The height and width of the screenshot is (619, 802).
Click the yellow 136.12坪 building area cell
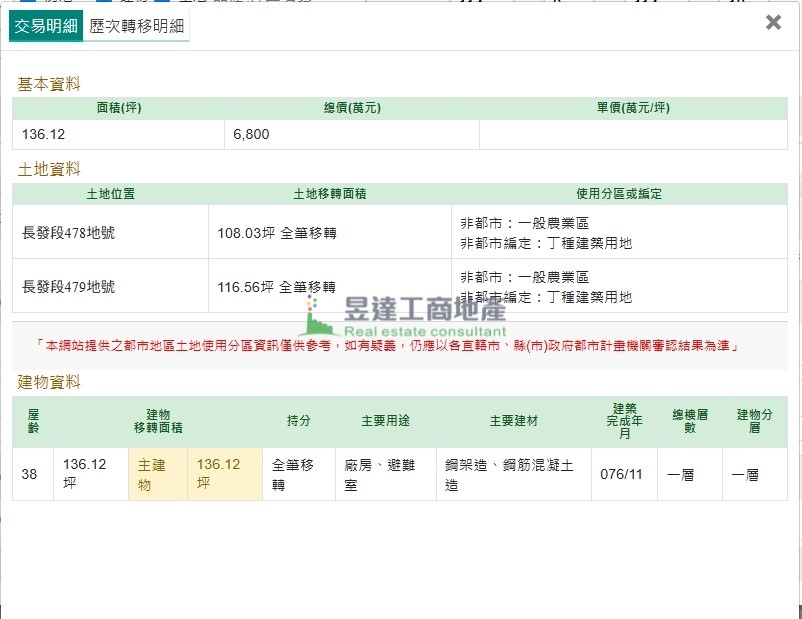(224, 474)
